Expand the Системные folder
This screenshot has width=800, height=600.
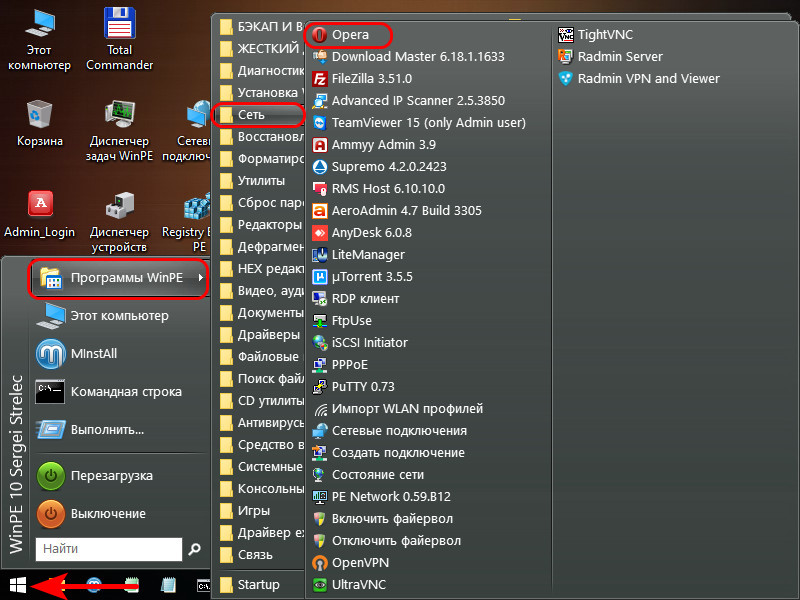(x=259, y=467)
